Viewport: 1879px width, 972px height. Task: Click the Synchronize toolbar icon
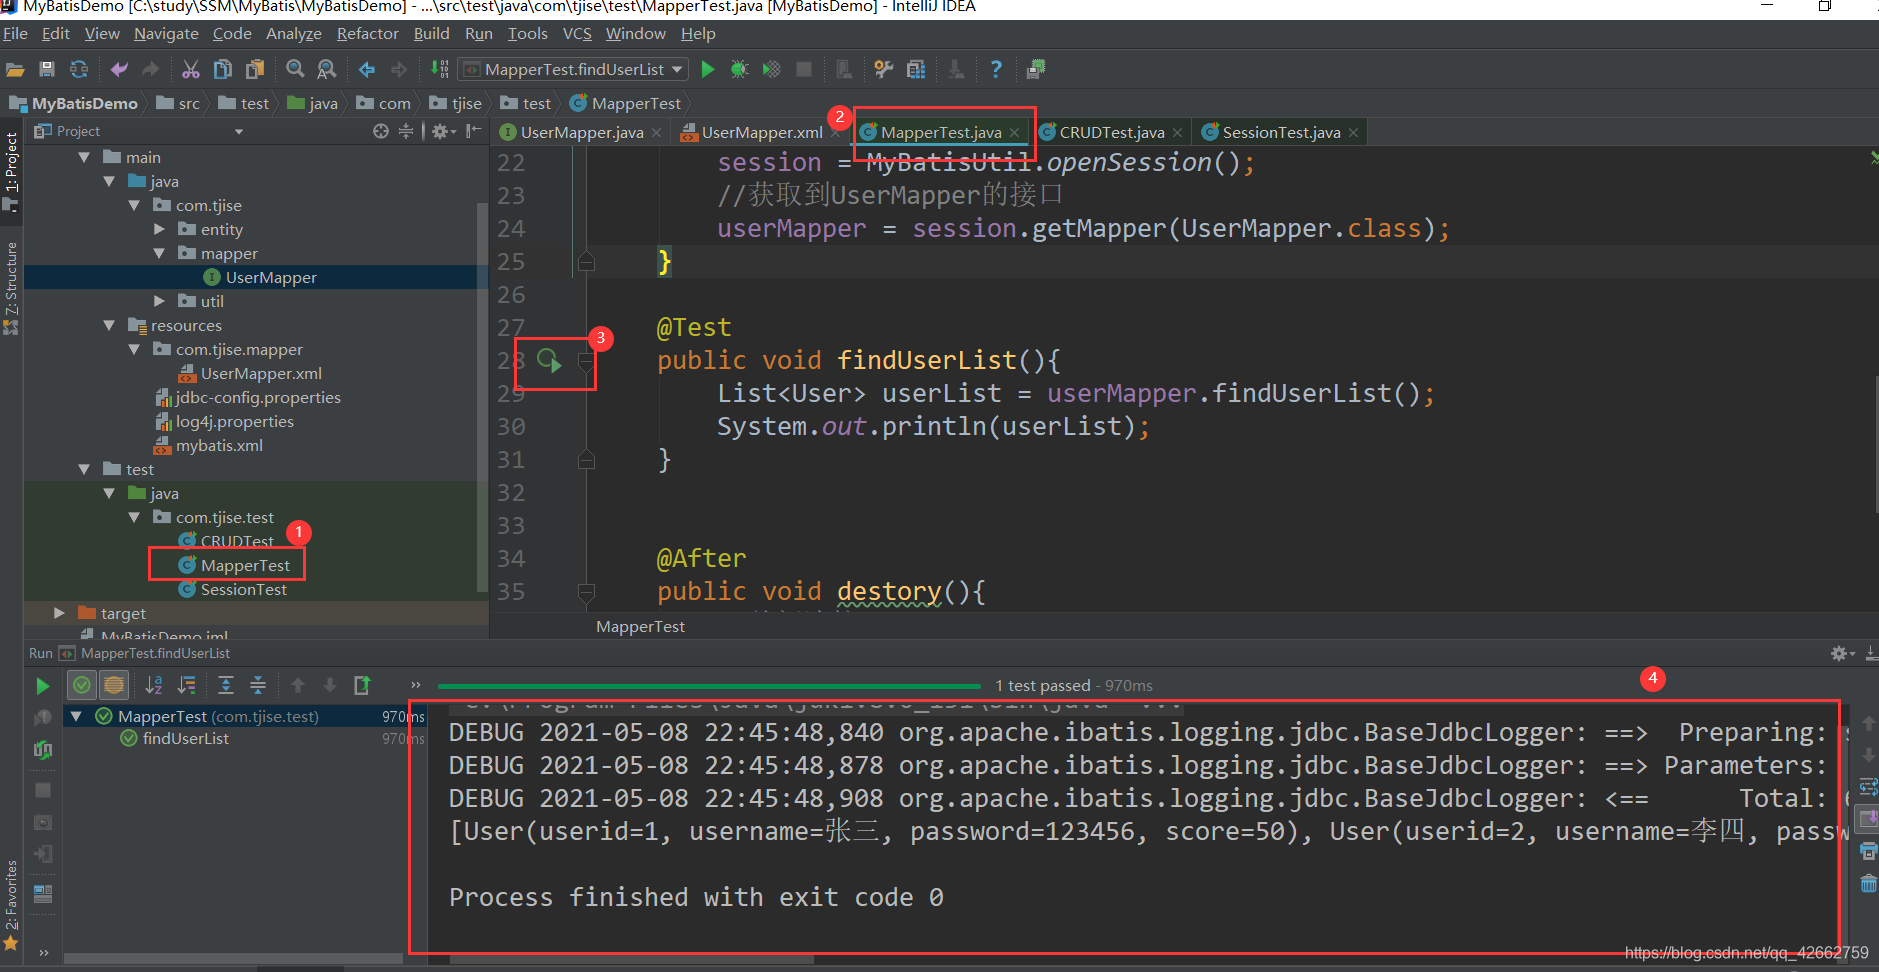(79, 69)
